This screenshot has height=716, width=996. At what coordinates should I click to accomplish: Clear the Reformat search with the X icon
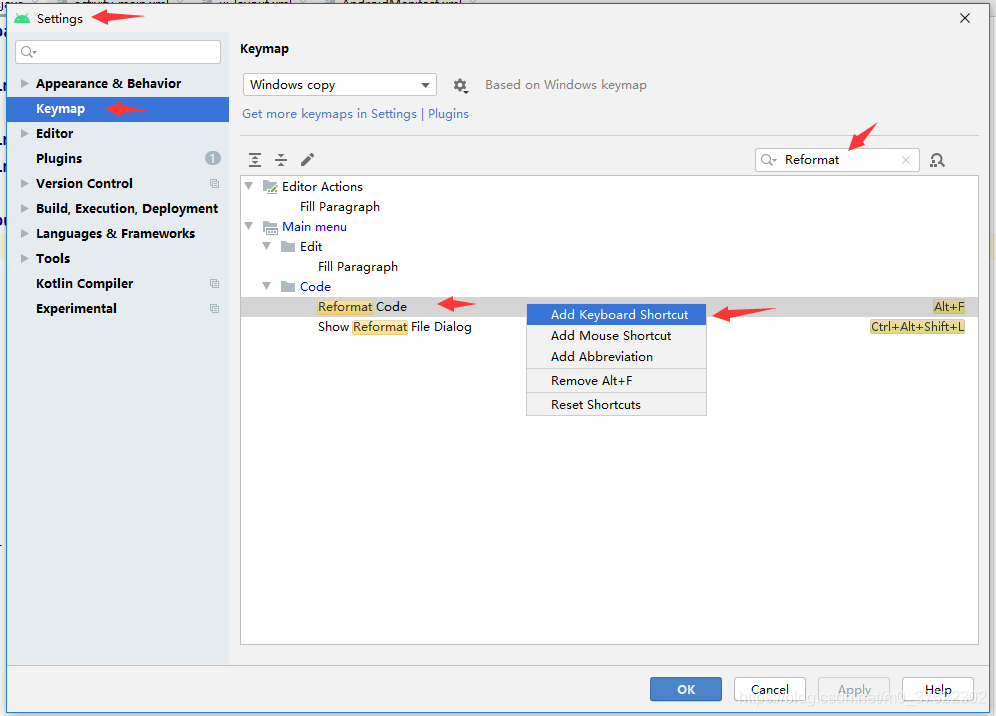pos(906,159)
